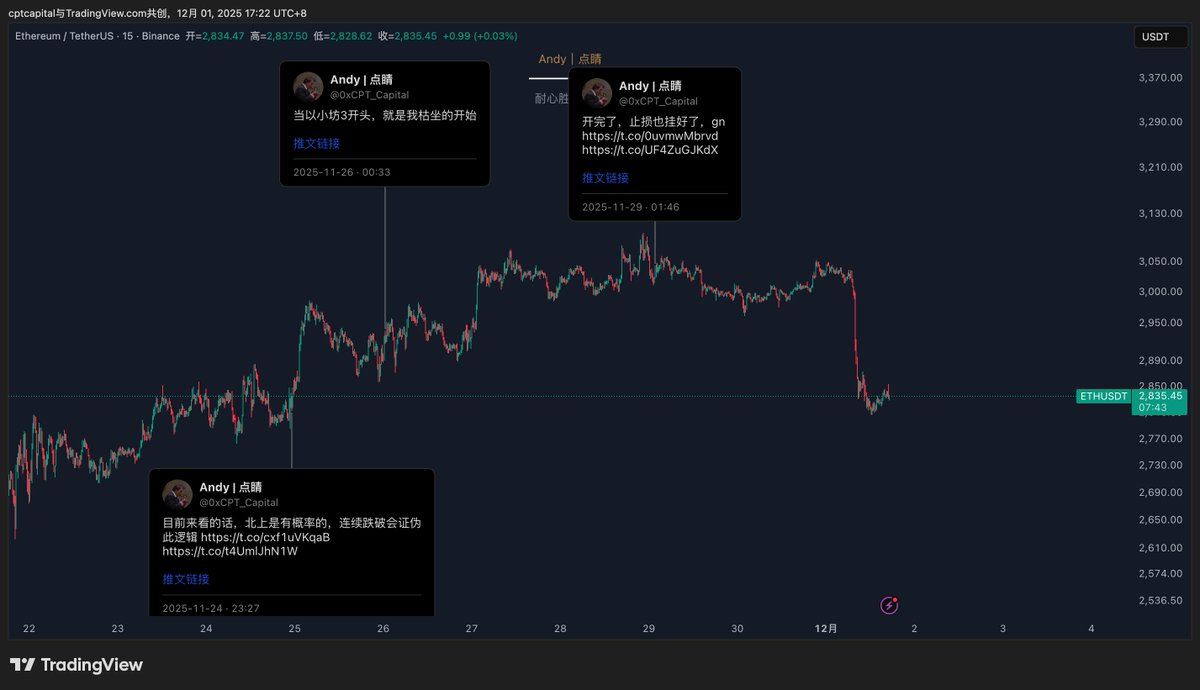Open 推文链接 in the 2025-11-24 callout
Screen dimensions: 1200x690
(186, 578)
